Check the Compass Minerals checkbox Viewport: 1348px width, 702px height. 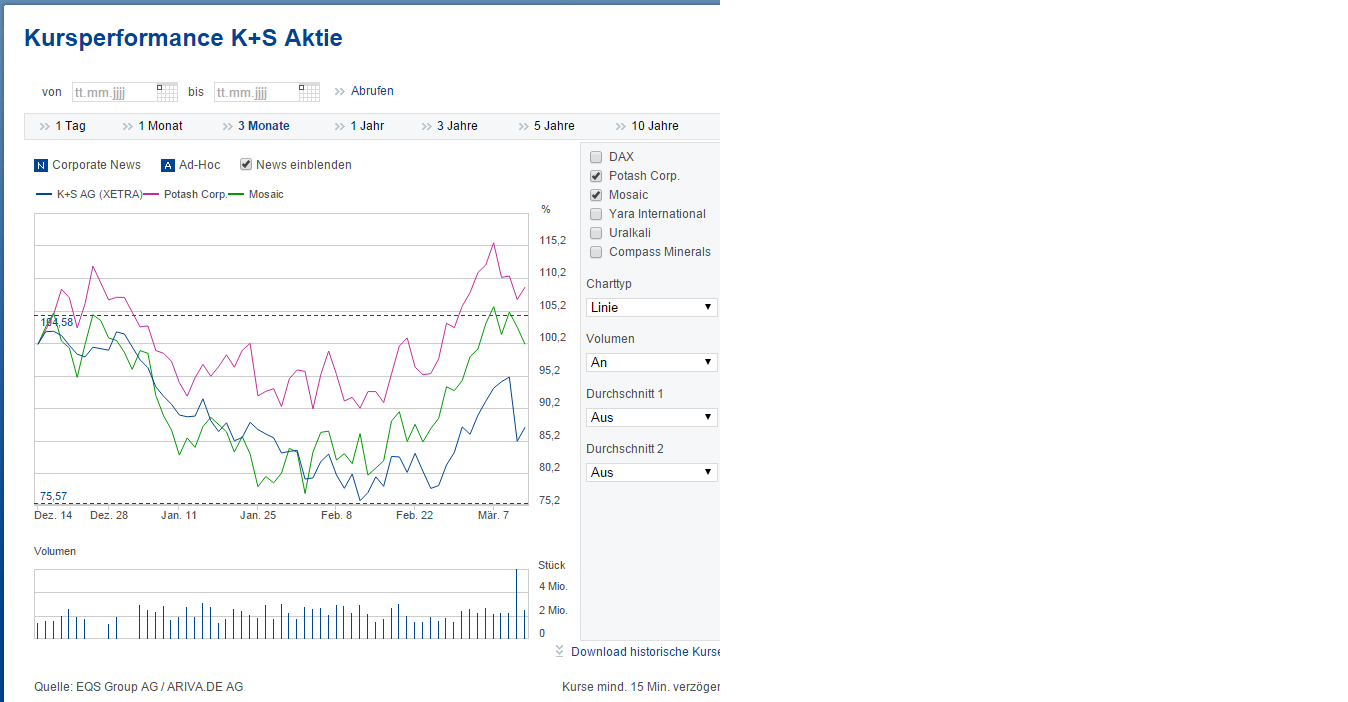click(596, 252)
